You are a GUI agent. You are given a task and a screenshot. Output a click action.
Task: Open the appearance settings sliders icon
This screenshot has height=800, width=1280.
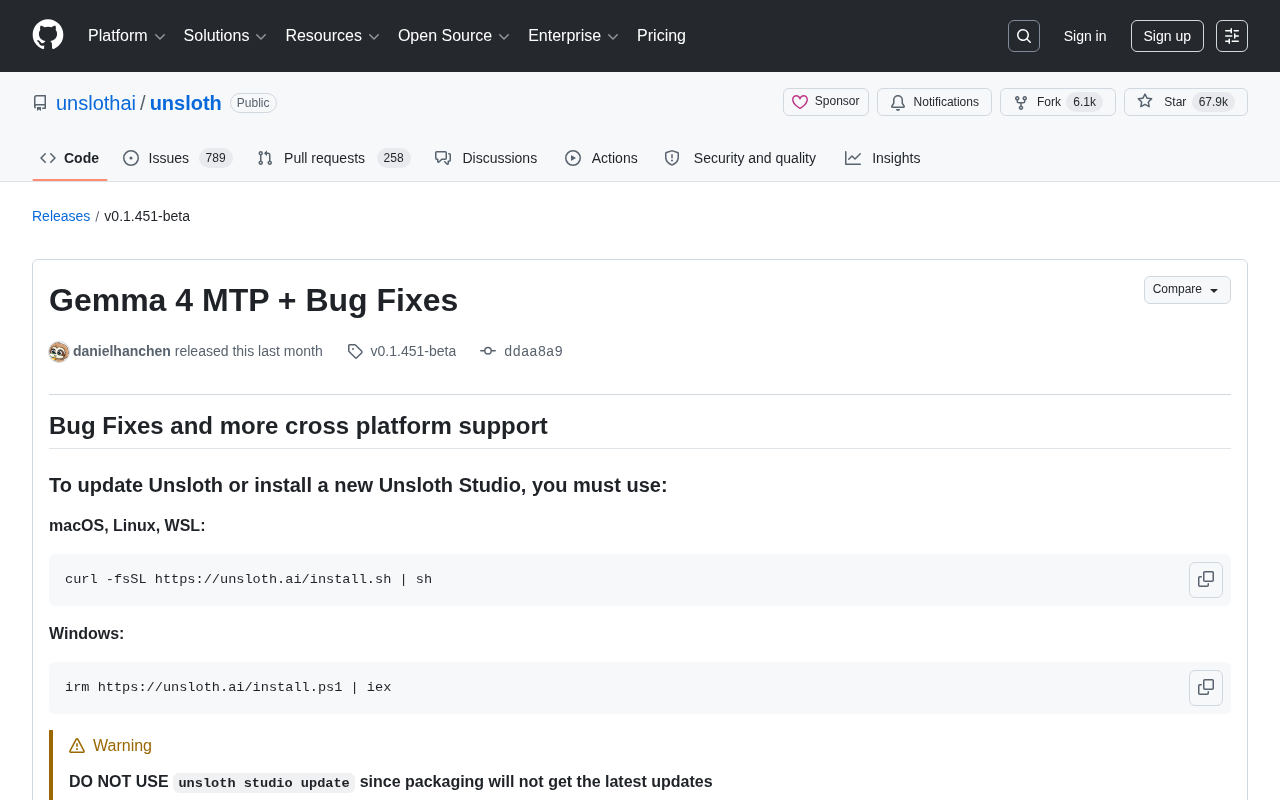point(1232,36)
